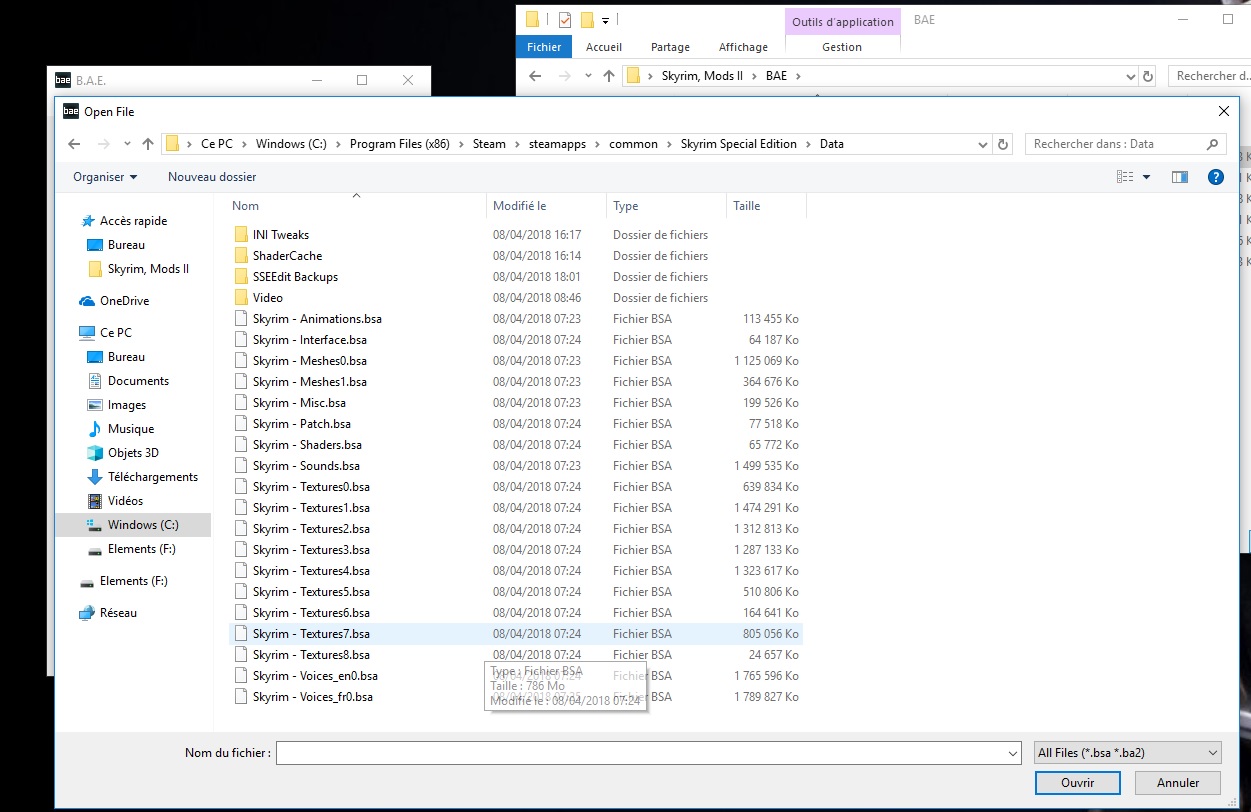Select Windows (C:) drive in navigation pane
Viewport: 1251px width, 812px height.
(143, 525)
